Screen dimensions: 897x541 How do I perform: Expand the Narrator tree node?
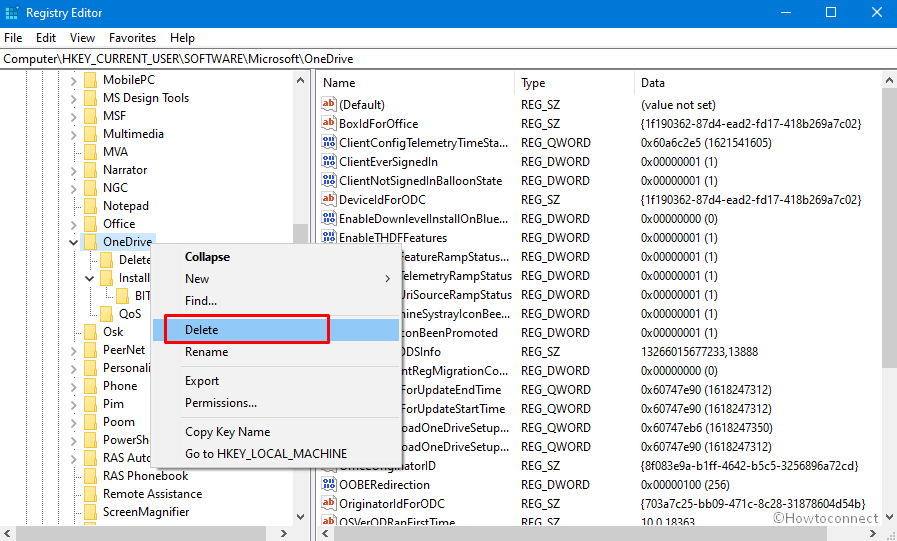click(73, 170)
